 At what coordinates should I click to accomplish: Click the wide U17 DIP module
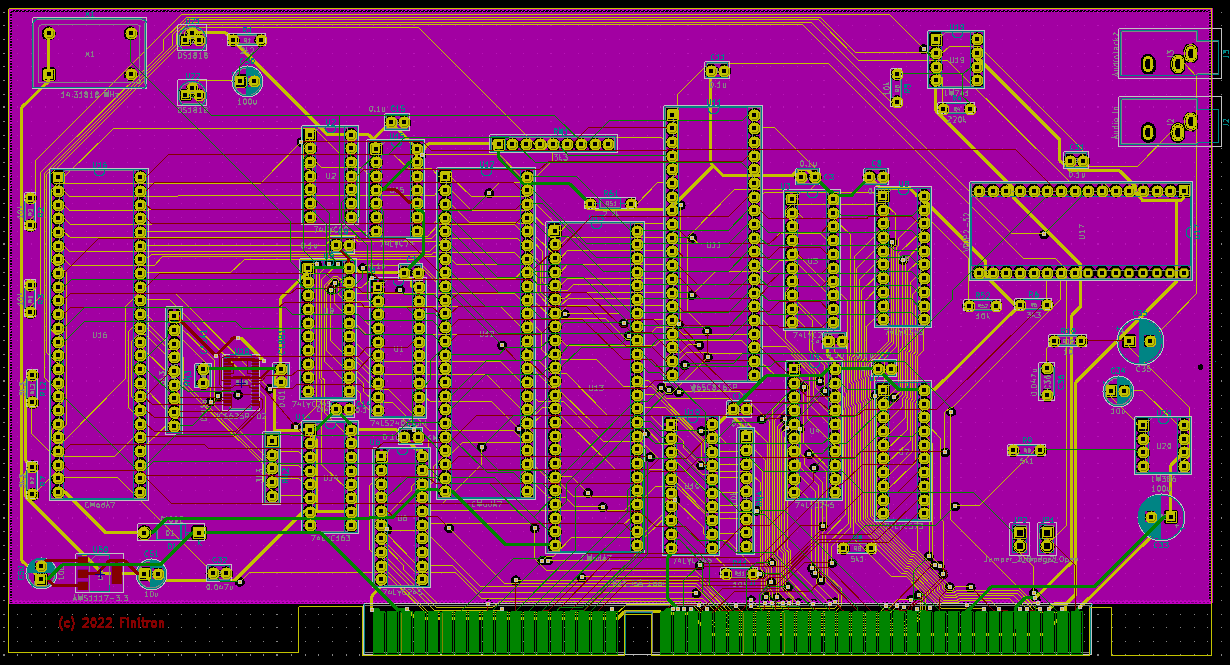[1080, 231]
